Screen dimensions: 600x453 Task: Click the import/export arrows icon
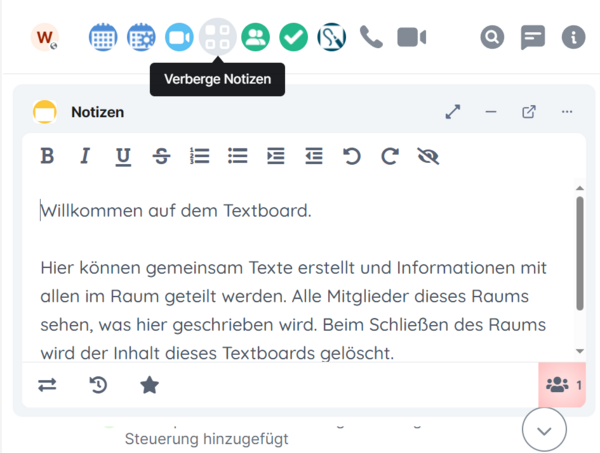(x=47, y=385)
